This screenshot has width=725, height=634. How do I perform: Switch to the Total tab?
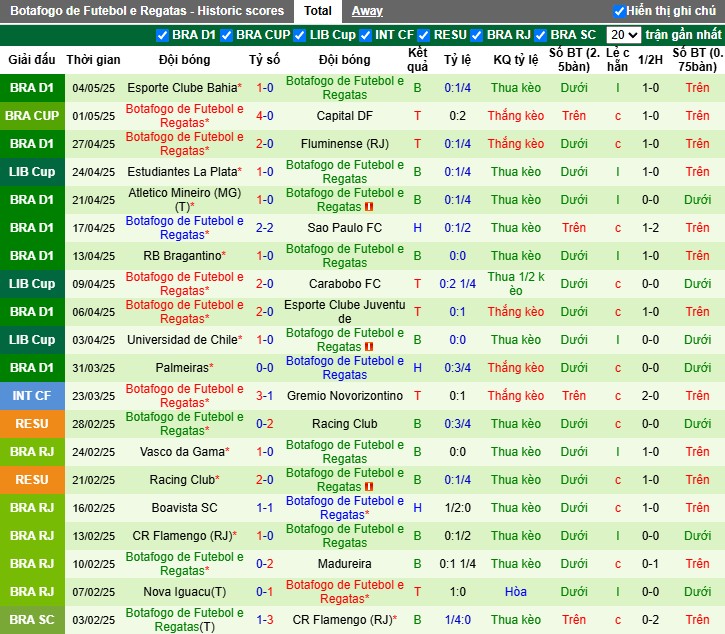tap(318, 11)
